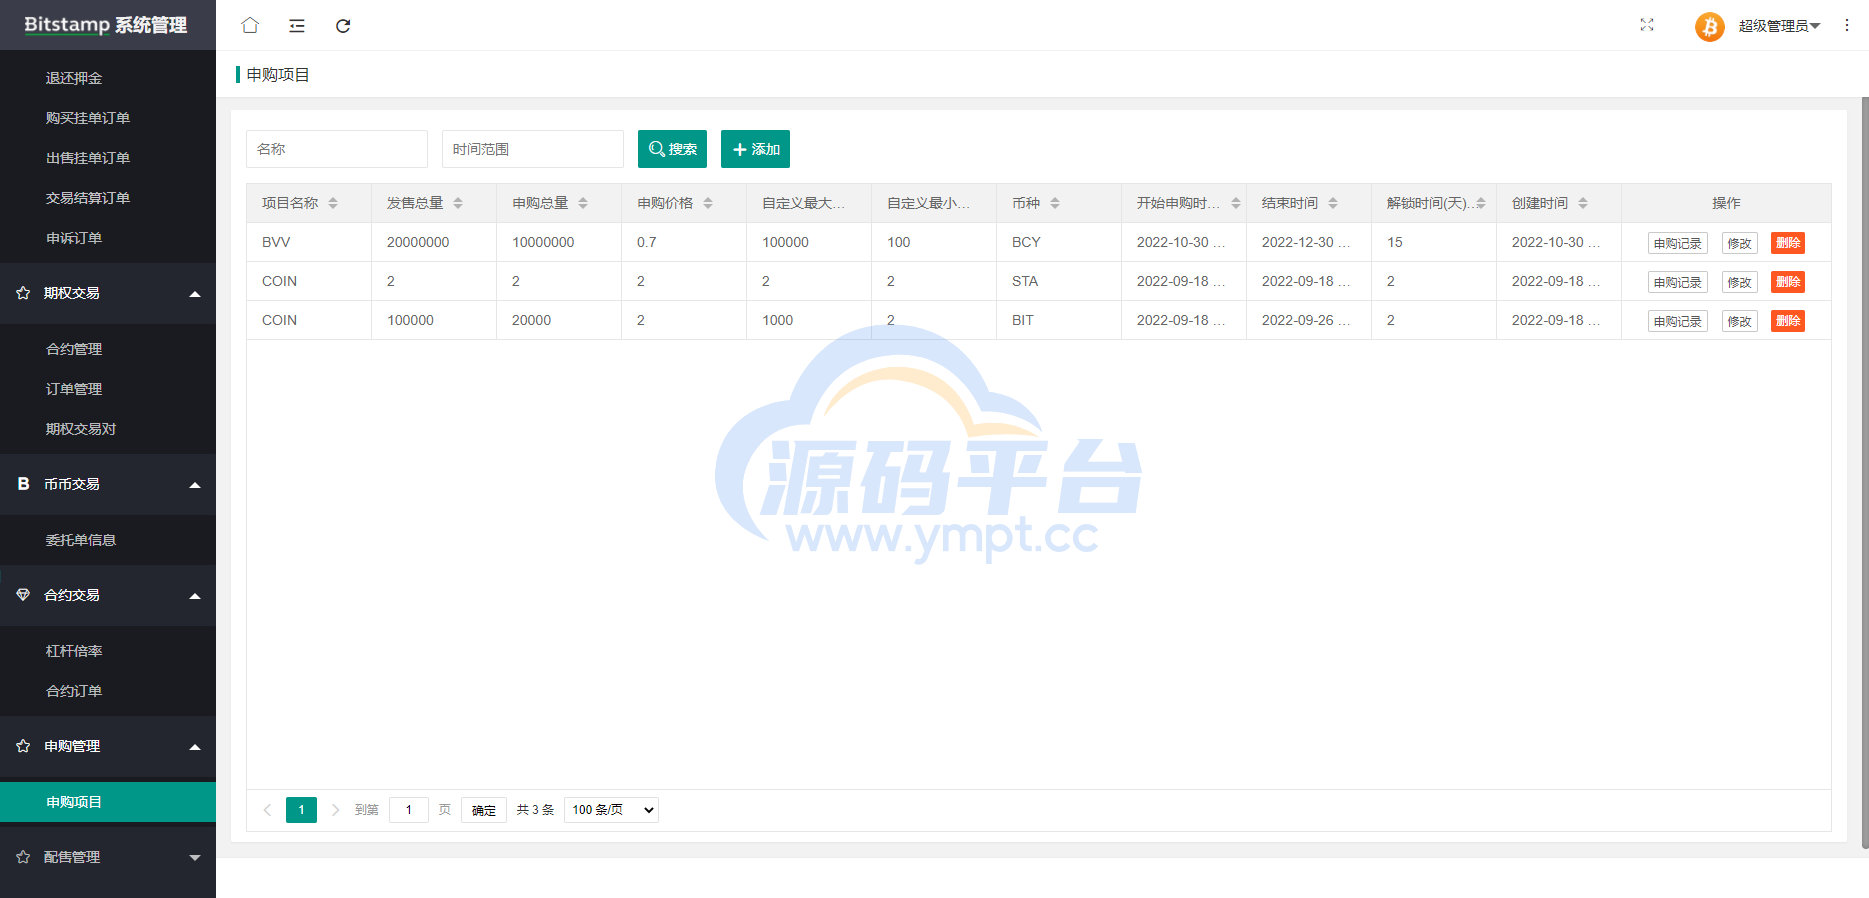Click the page vertical scrollbar
The image size is (1869, 898).
[x=1865, y=472]
